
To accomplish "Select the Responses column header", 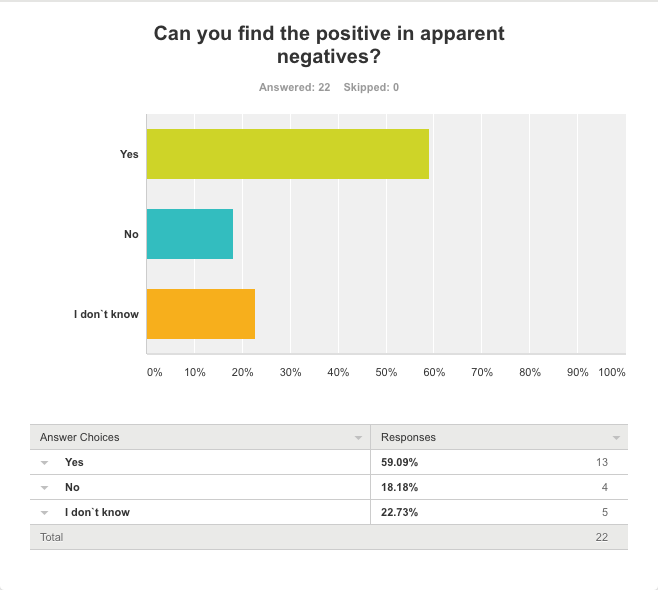I will point(408,437).
